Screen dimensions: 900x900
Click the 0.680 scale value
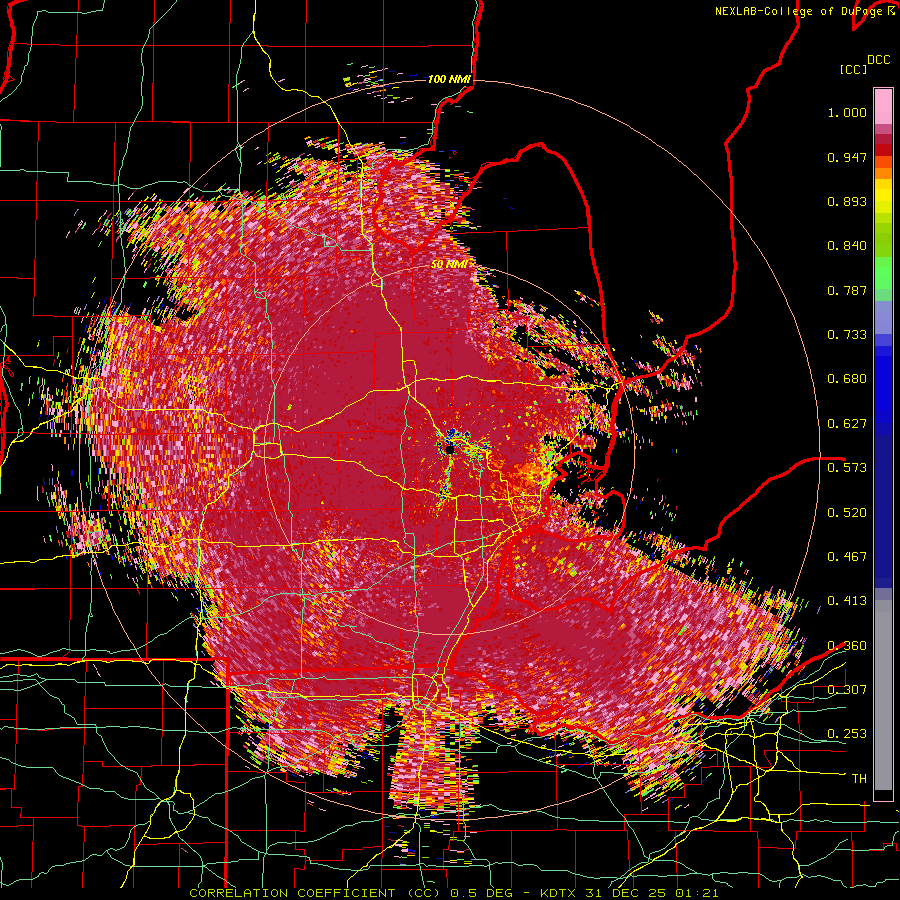(x=847, y=379)
